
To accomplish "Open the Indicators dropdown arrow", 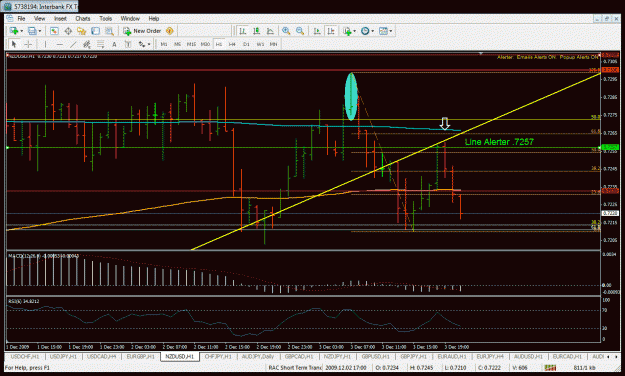I will (x=354, y=31).
